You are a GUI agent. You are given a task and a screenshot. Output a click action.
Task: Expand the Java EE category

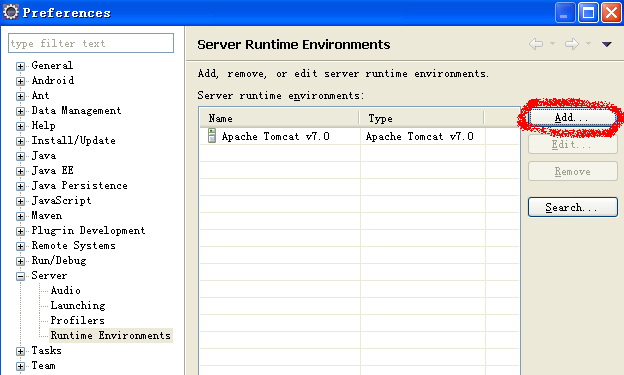pos(20,171)
